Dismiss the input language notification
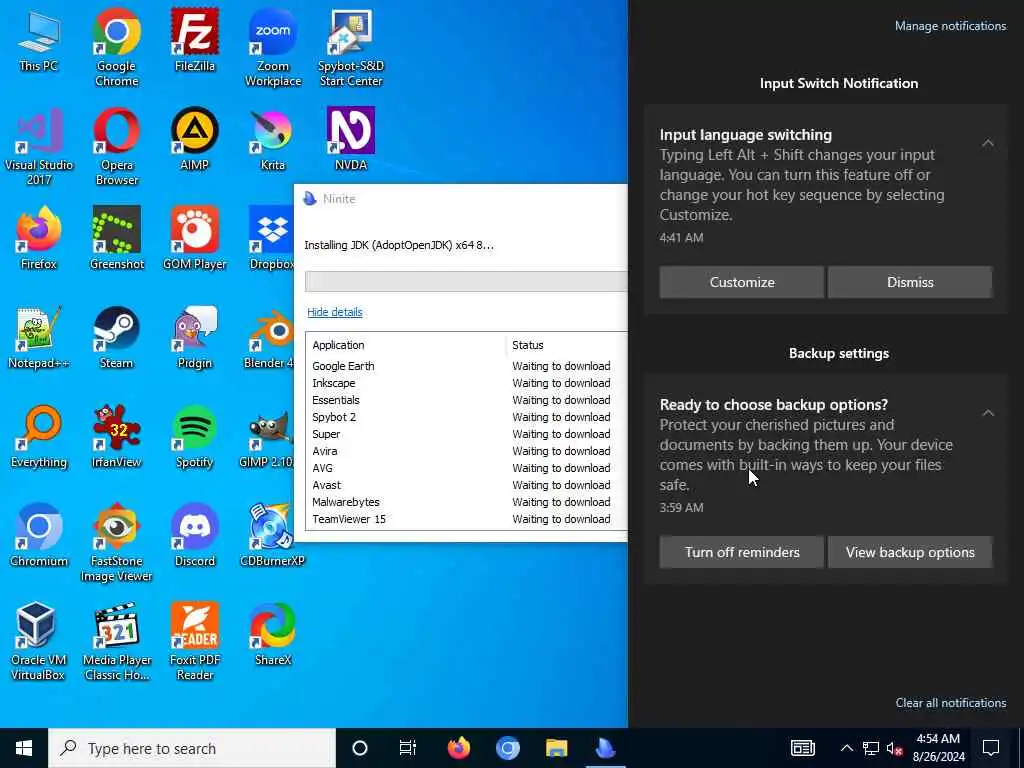 [910, 282]
